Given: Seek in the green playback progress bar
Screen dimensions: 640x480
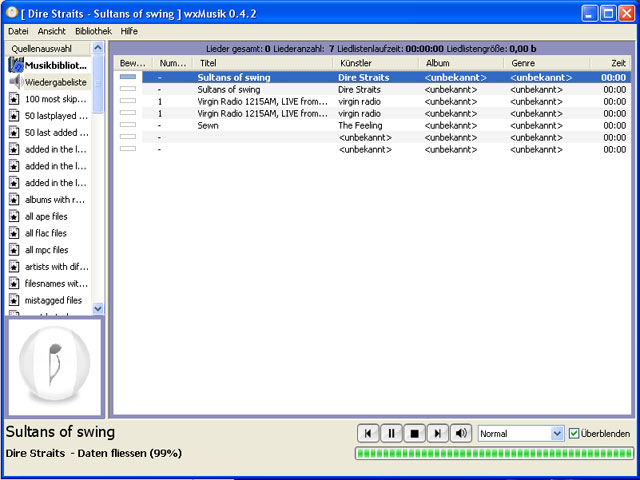Looking at the screenshot, I should (494, 453).
